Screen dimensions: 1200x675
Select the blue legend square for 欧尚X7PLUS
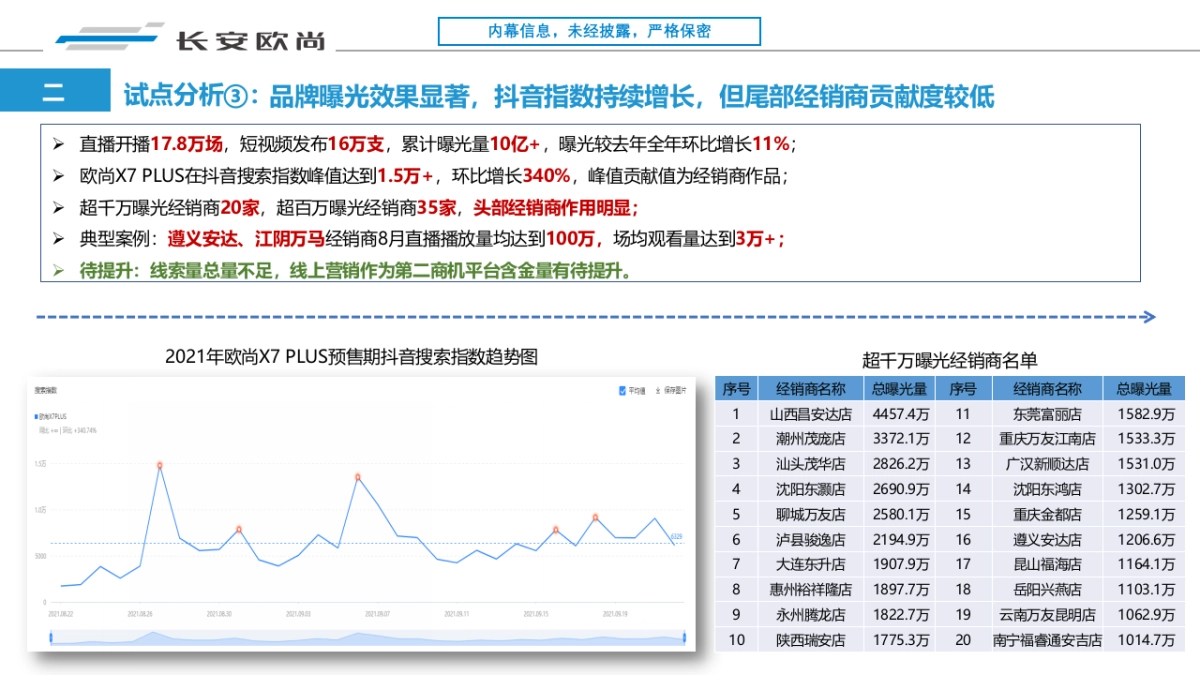[x=35, y=418]
